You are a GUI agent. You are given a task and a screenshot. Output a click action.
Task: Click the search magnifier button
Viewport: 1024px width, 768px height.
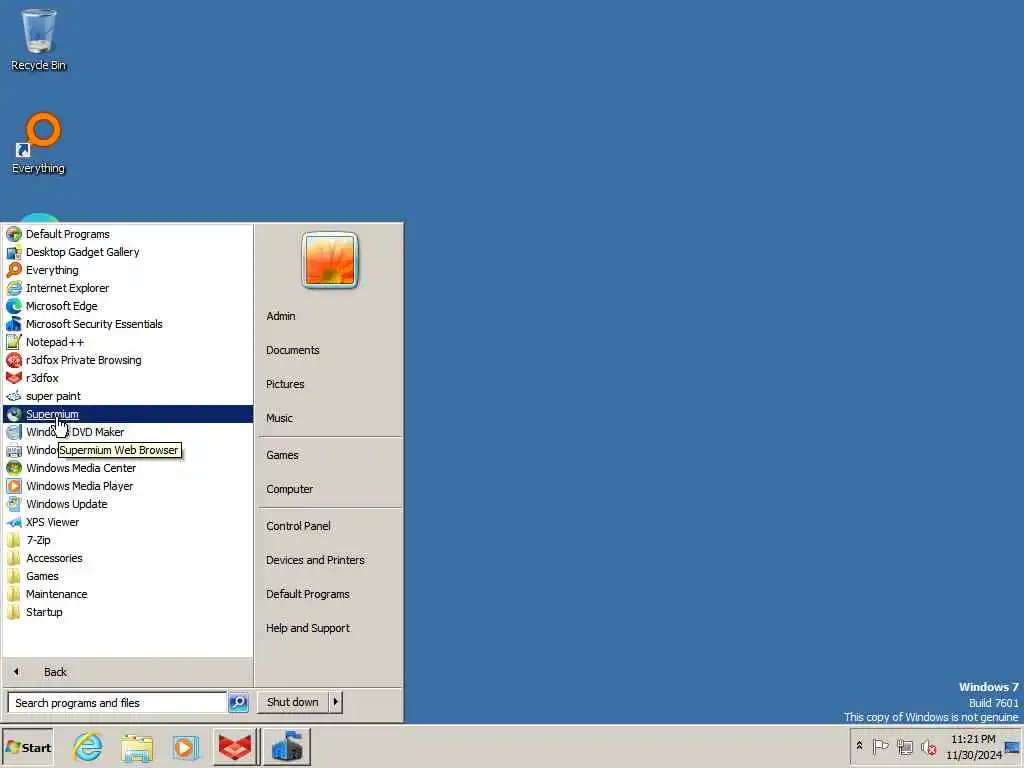(238, 703)
